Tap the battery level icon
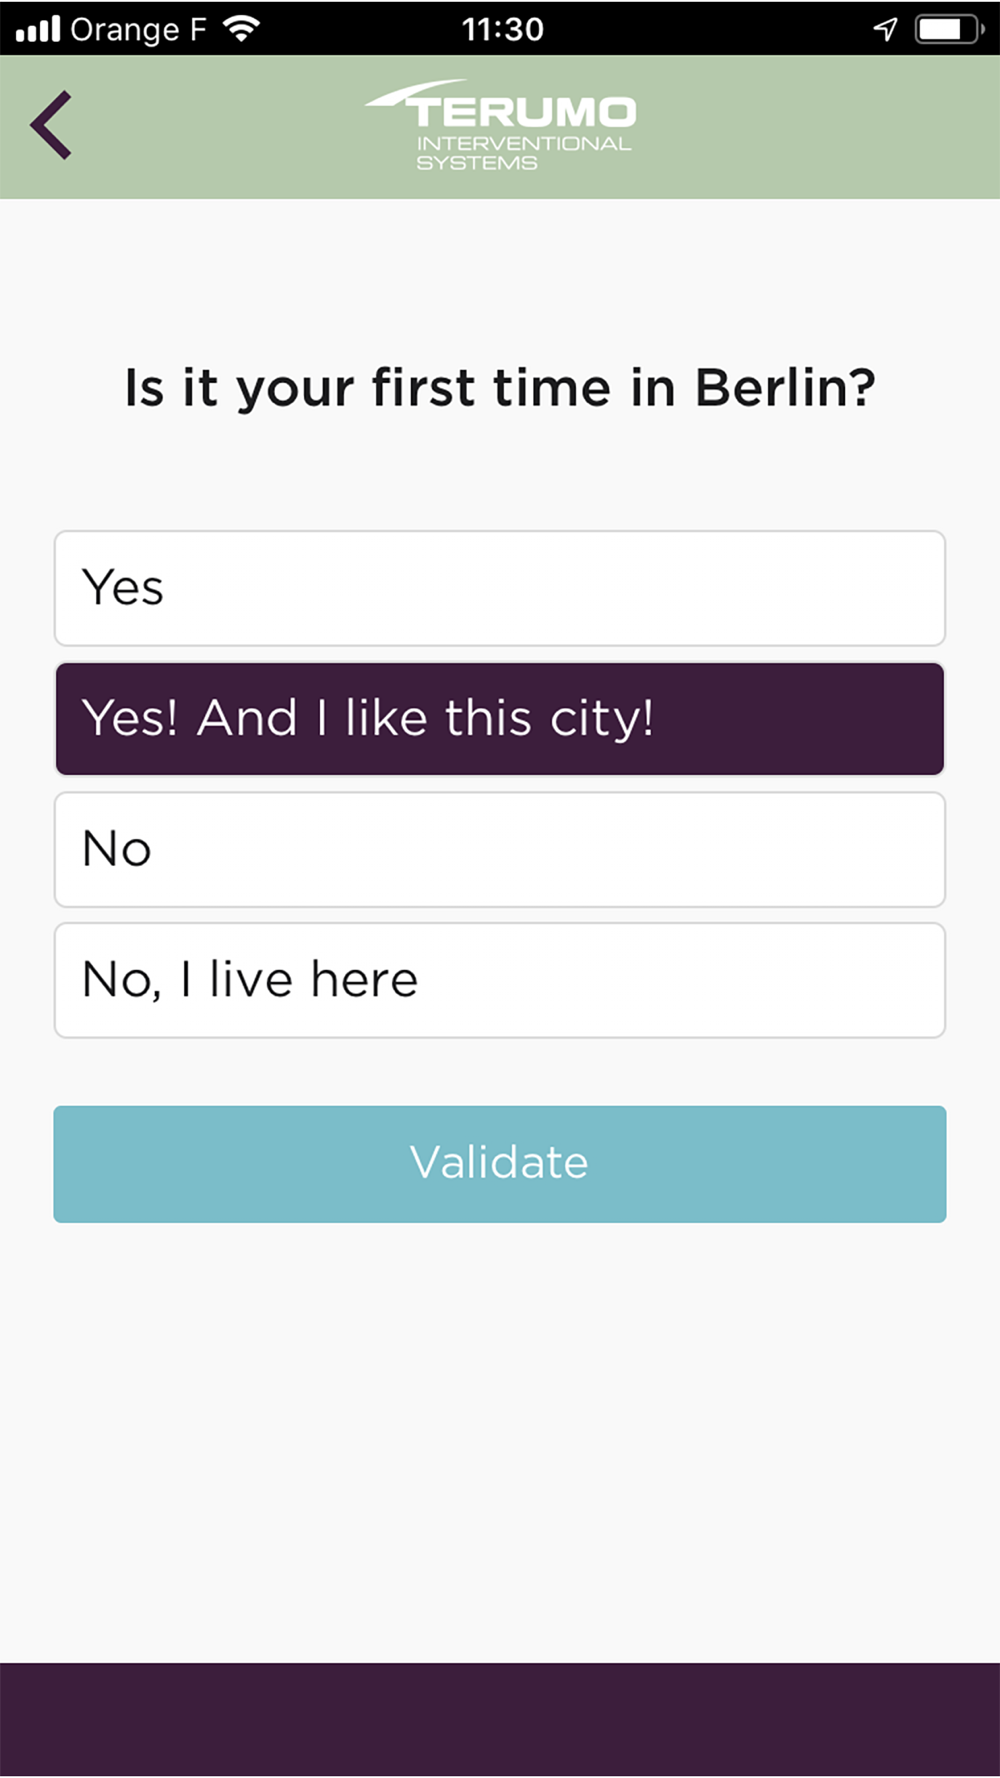 pyautogui.click(x=949, y=28)
